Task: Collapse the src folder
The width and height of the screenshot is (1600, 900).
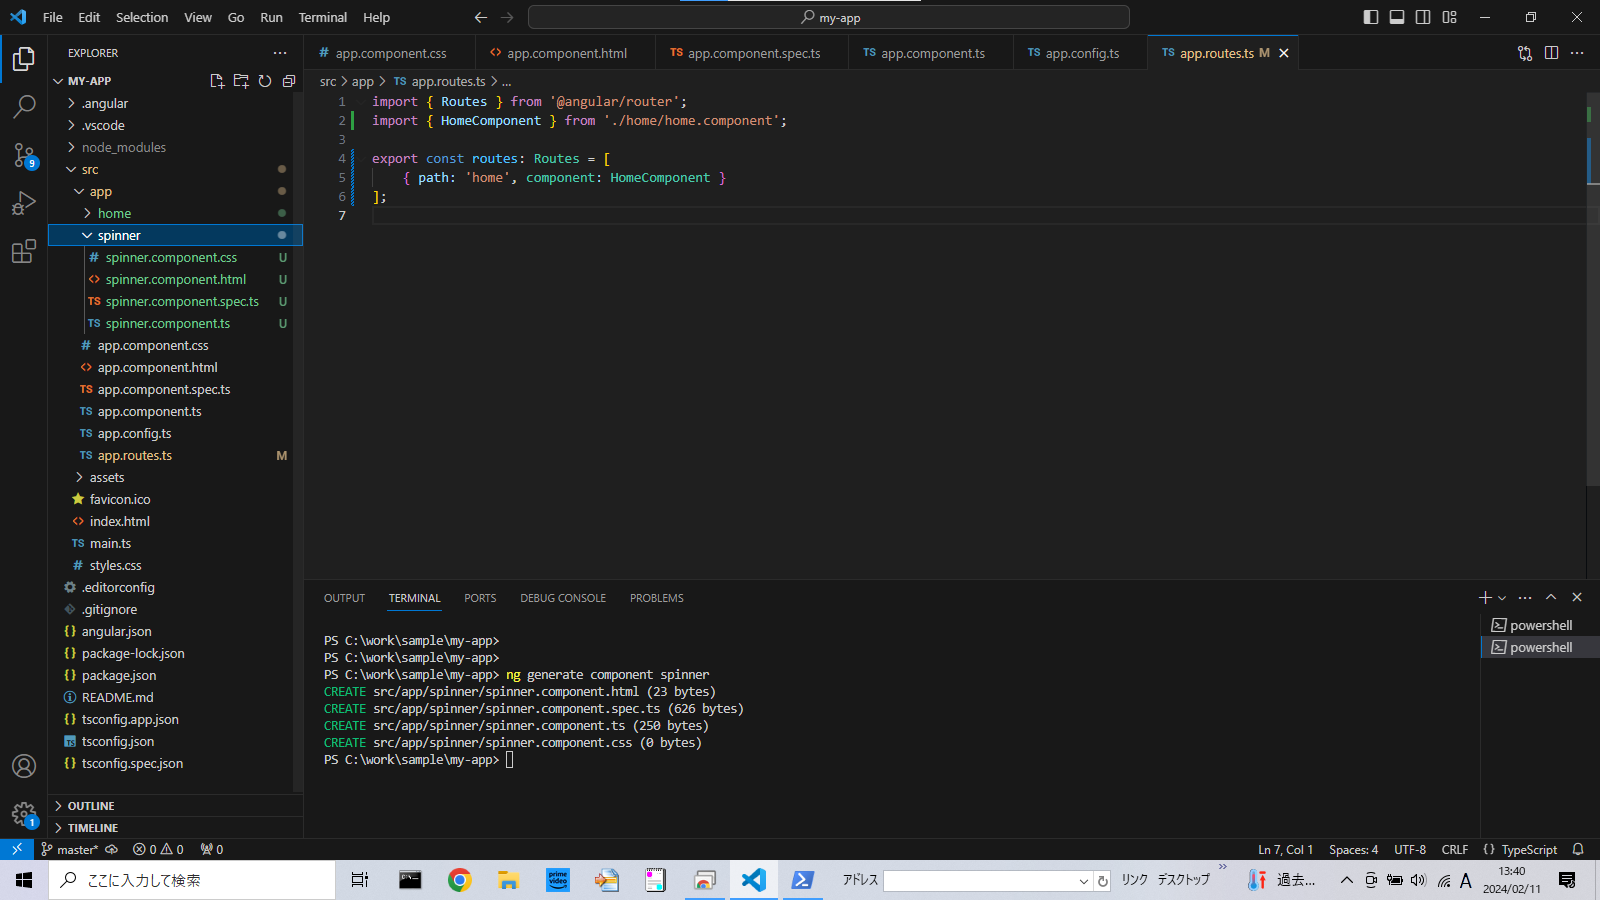Action: 175,169
